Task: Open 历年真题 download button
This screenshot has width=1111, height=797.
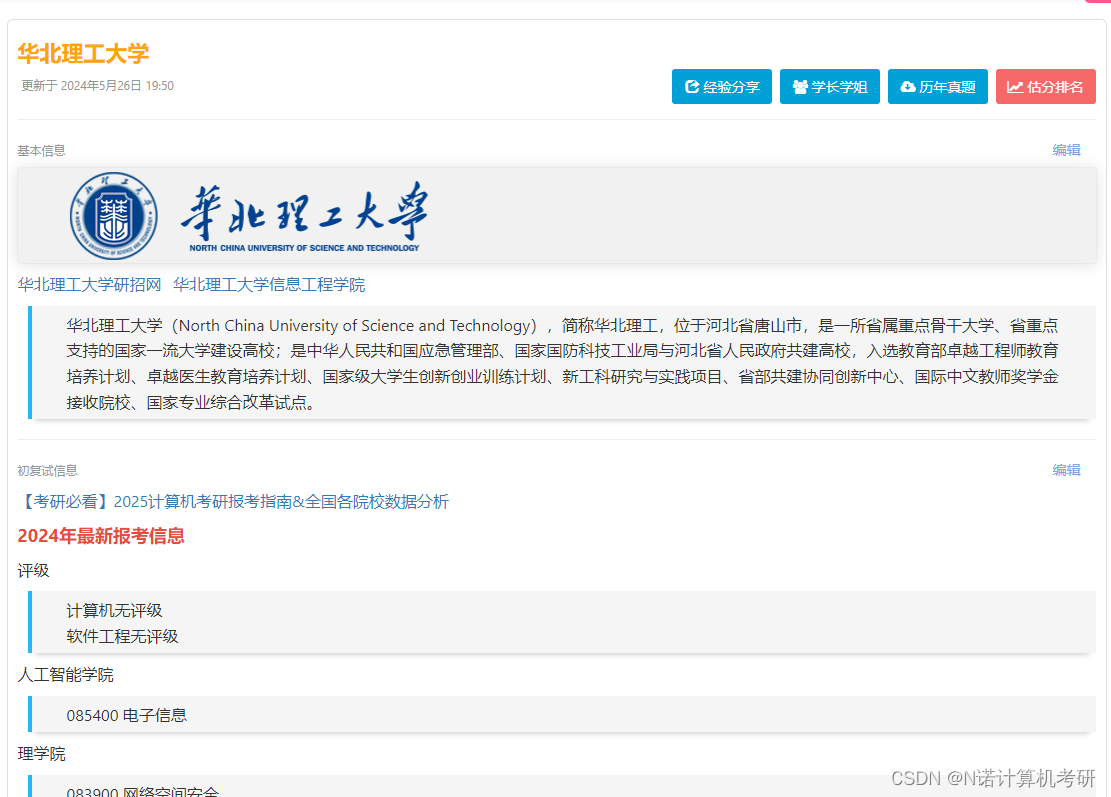Action: (937, 86)
